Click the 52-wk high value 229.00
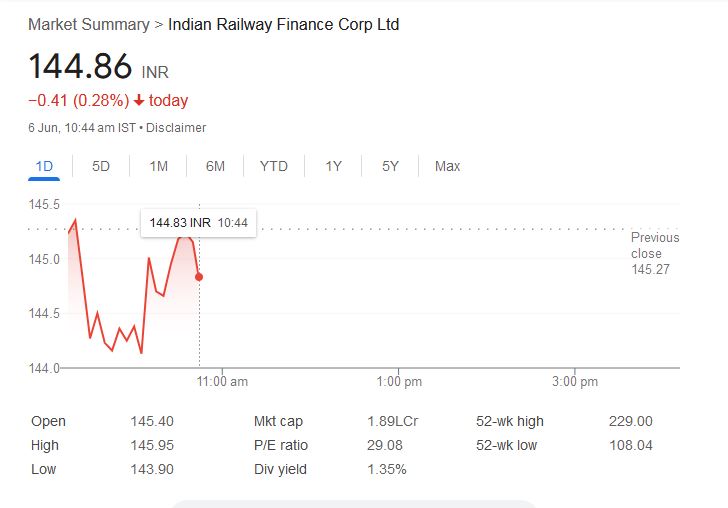 tap(630, 421)
